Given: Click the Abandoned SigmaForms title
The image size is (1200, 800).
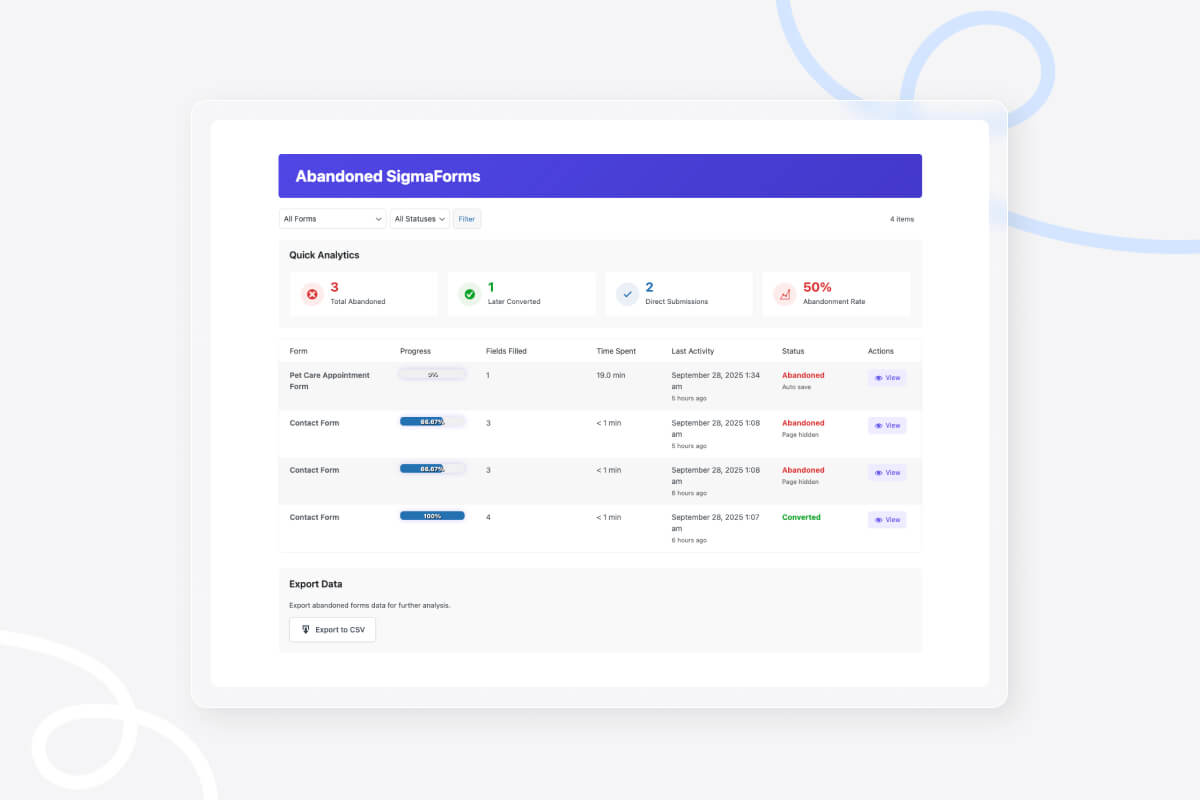Looking at the screenshot, I should (388, 176).
